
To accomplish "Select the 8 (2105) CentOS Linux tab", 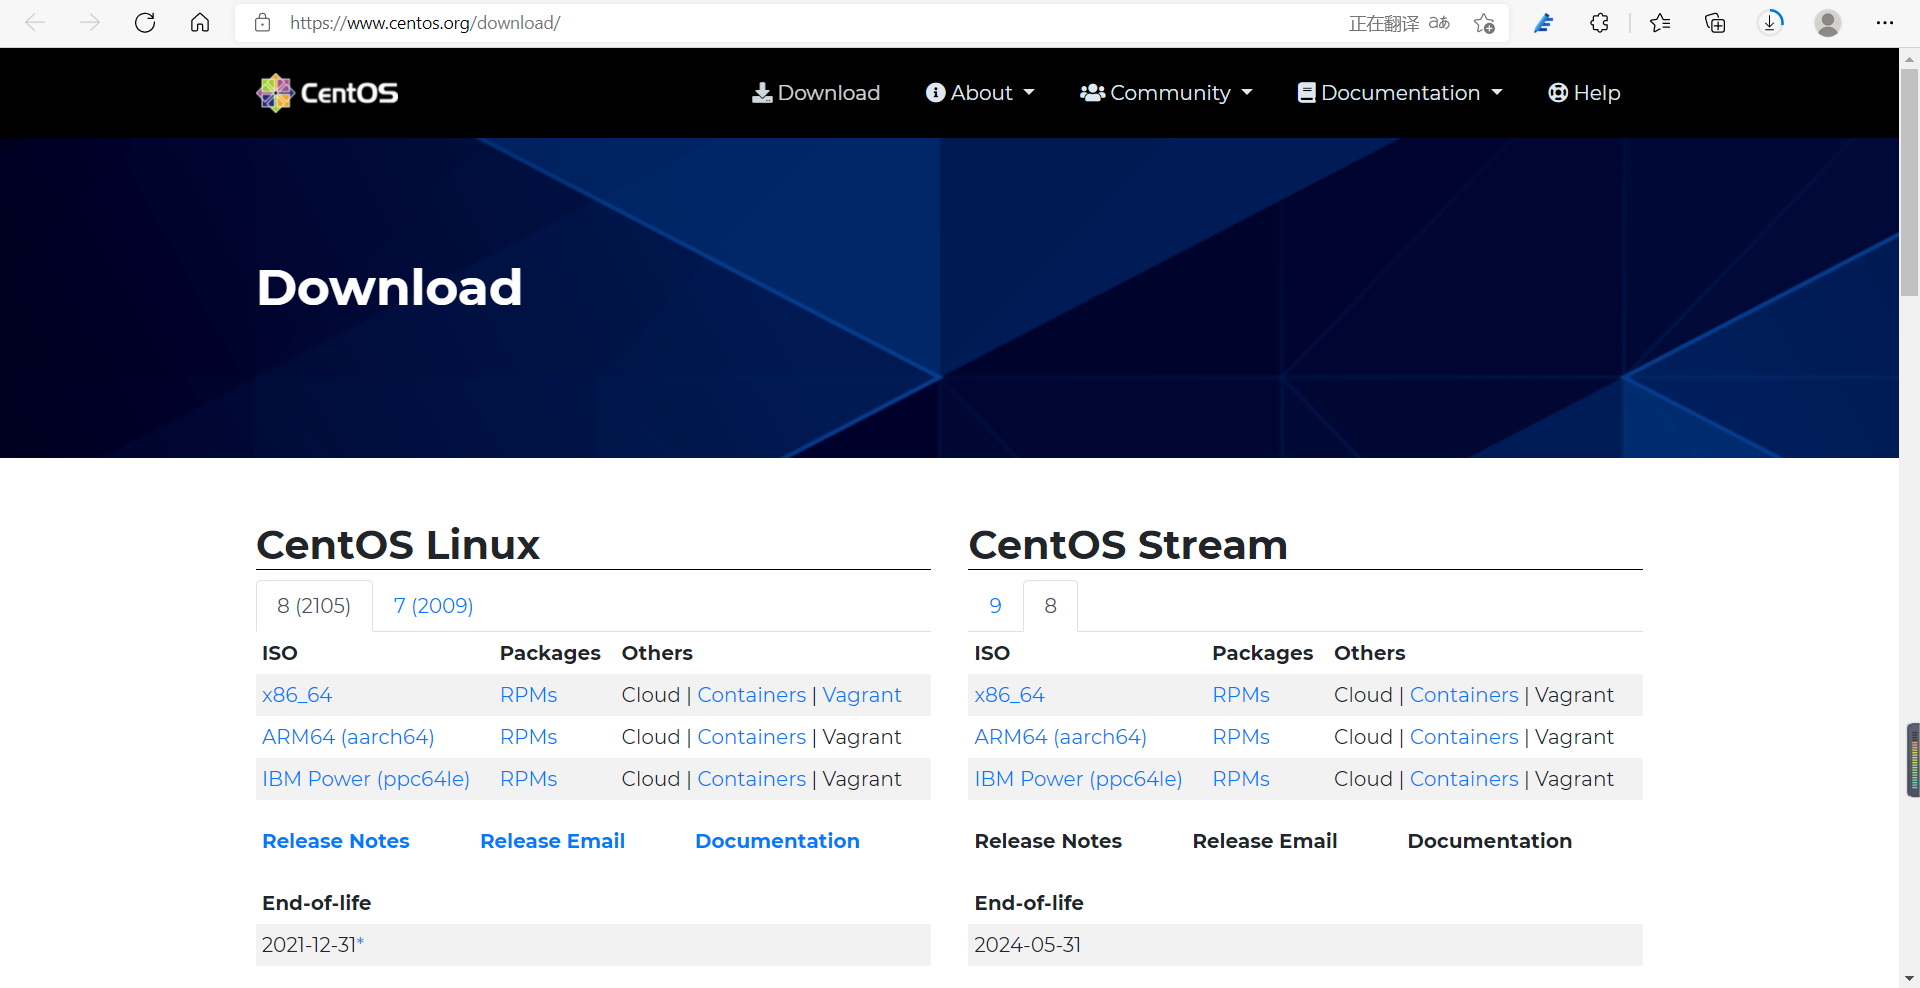I will pos(314,606).
